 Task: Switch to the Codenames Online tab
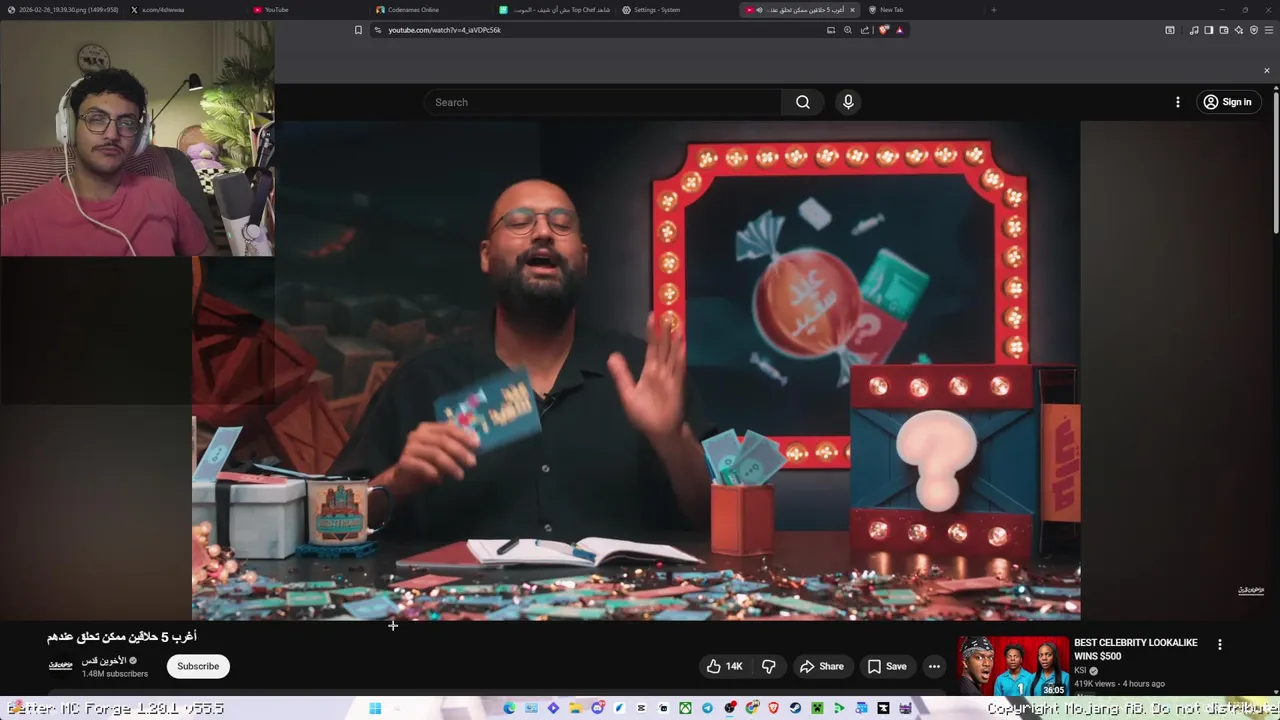pos(430,10)
